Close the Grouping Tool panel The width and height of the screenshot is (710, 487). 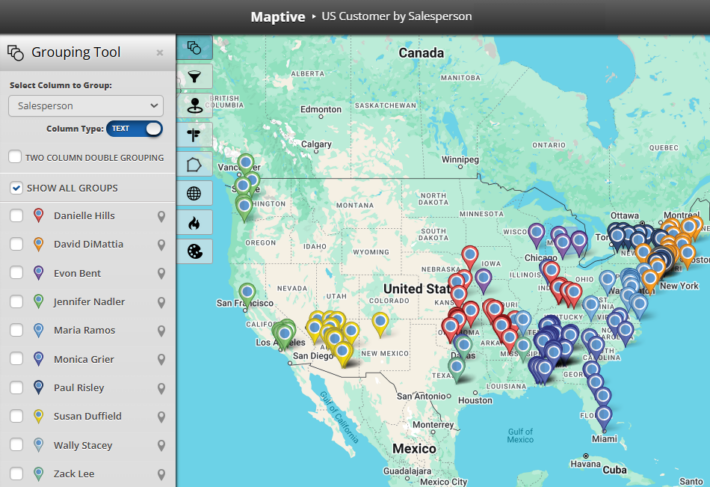pyautogui.click(x=160, y=53)
